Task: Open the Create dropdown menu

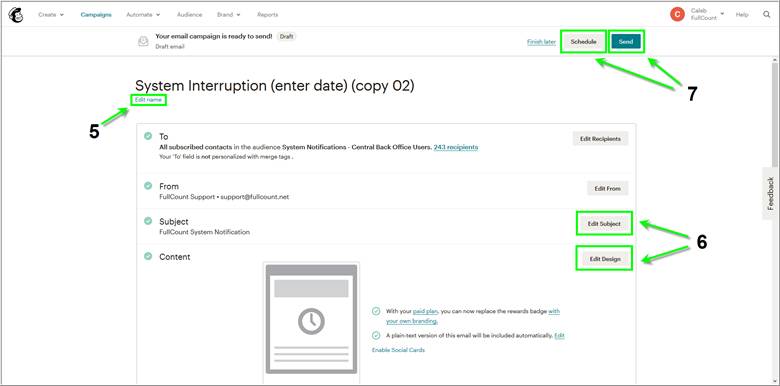Action: point(51,15)
